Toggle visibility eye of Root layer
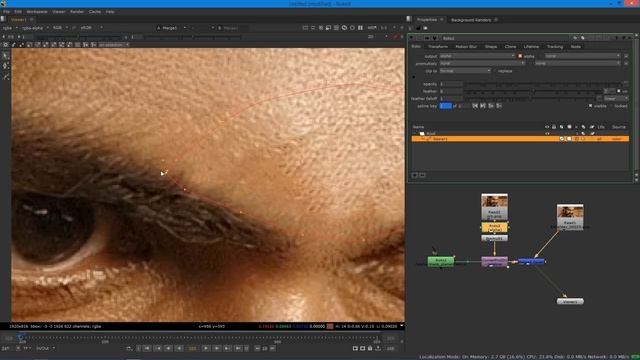640x360 pixels. point(547,133)
